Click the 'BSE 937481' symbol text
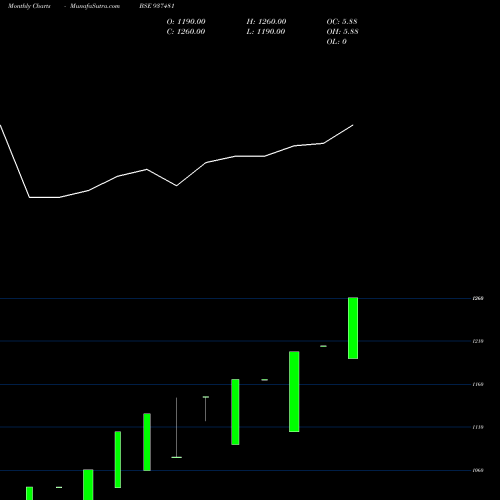This screenshot has width=500, height=500. point(157,6)
